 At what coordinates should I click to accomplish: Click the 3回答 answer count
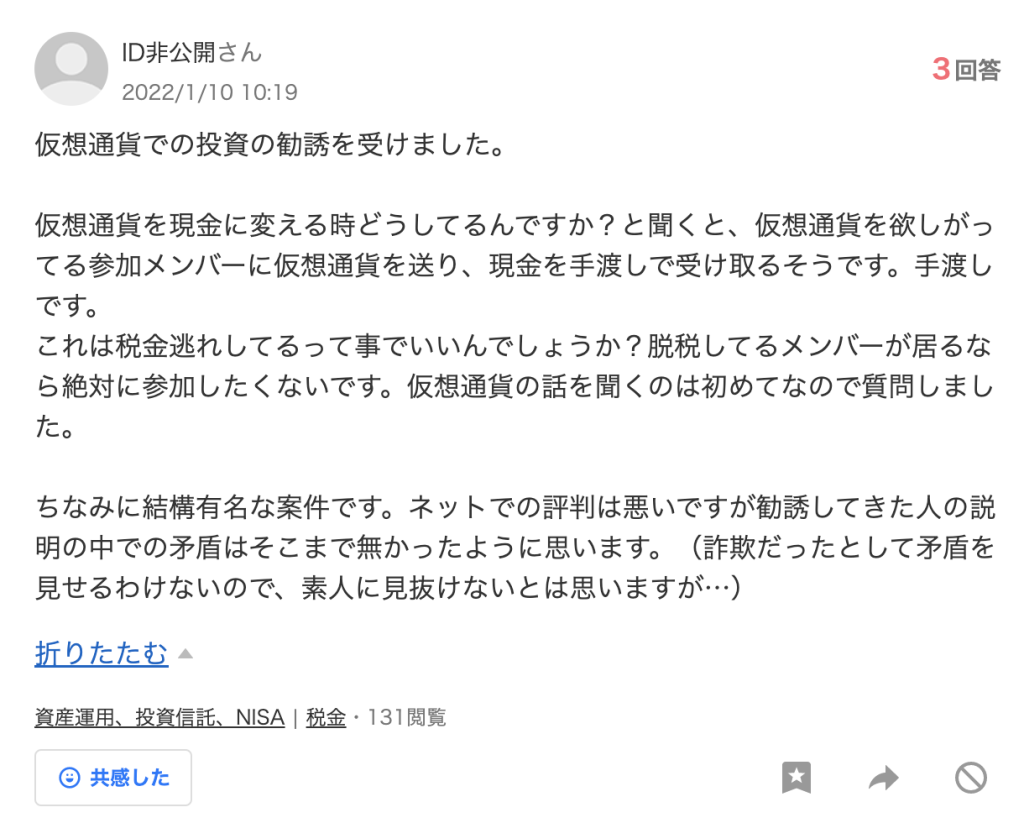coord(966,69)
